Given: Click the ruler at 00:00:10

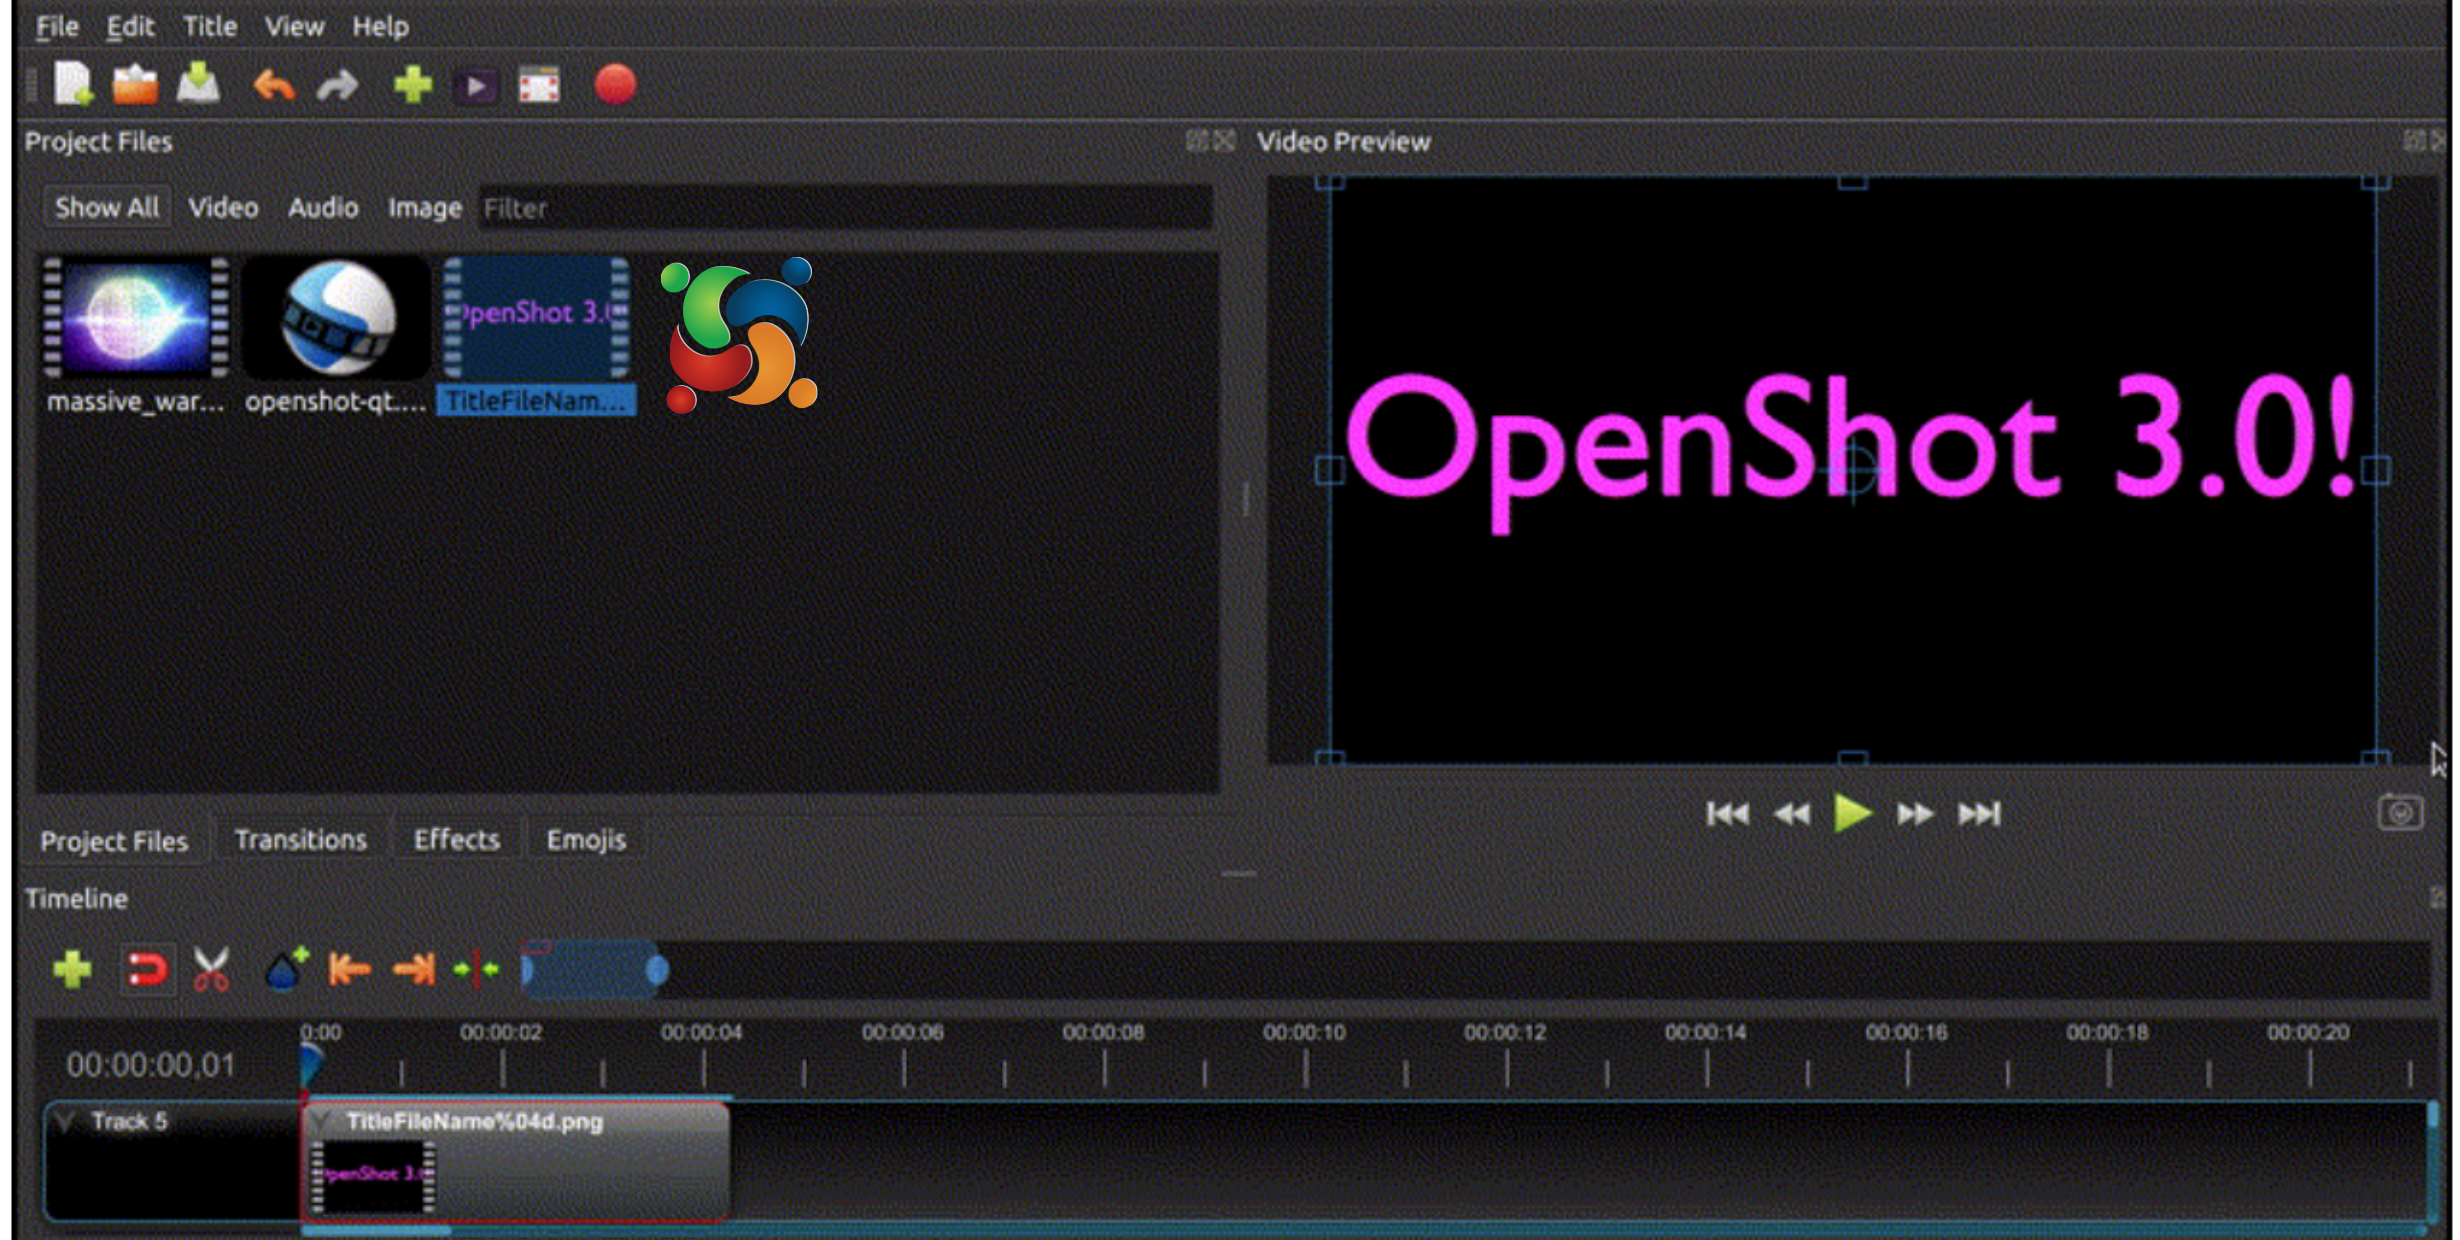Looking at the screenshot, I should point(1304,1033).
